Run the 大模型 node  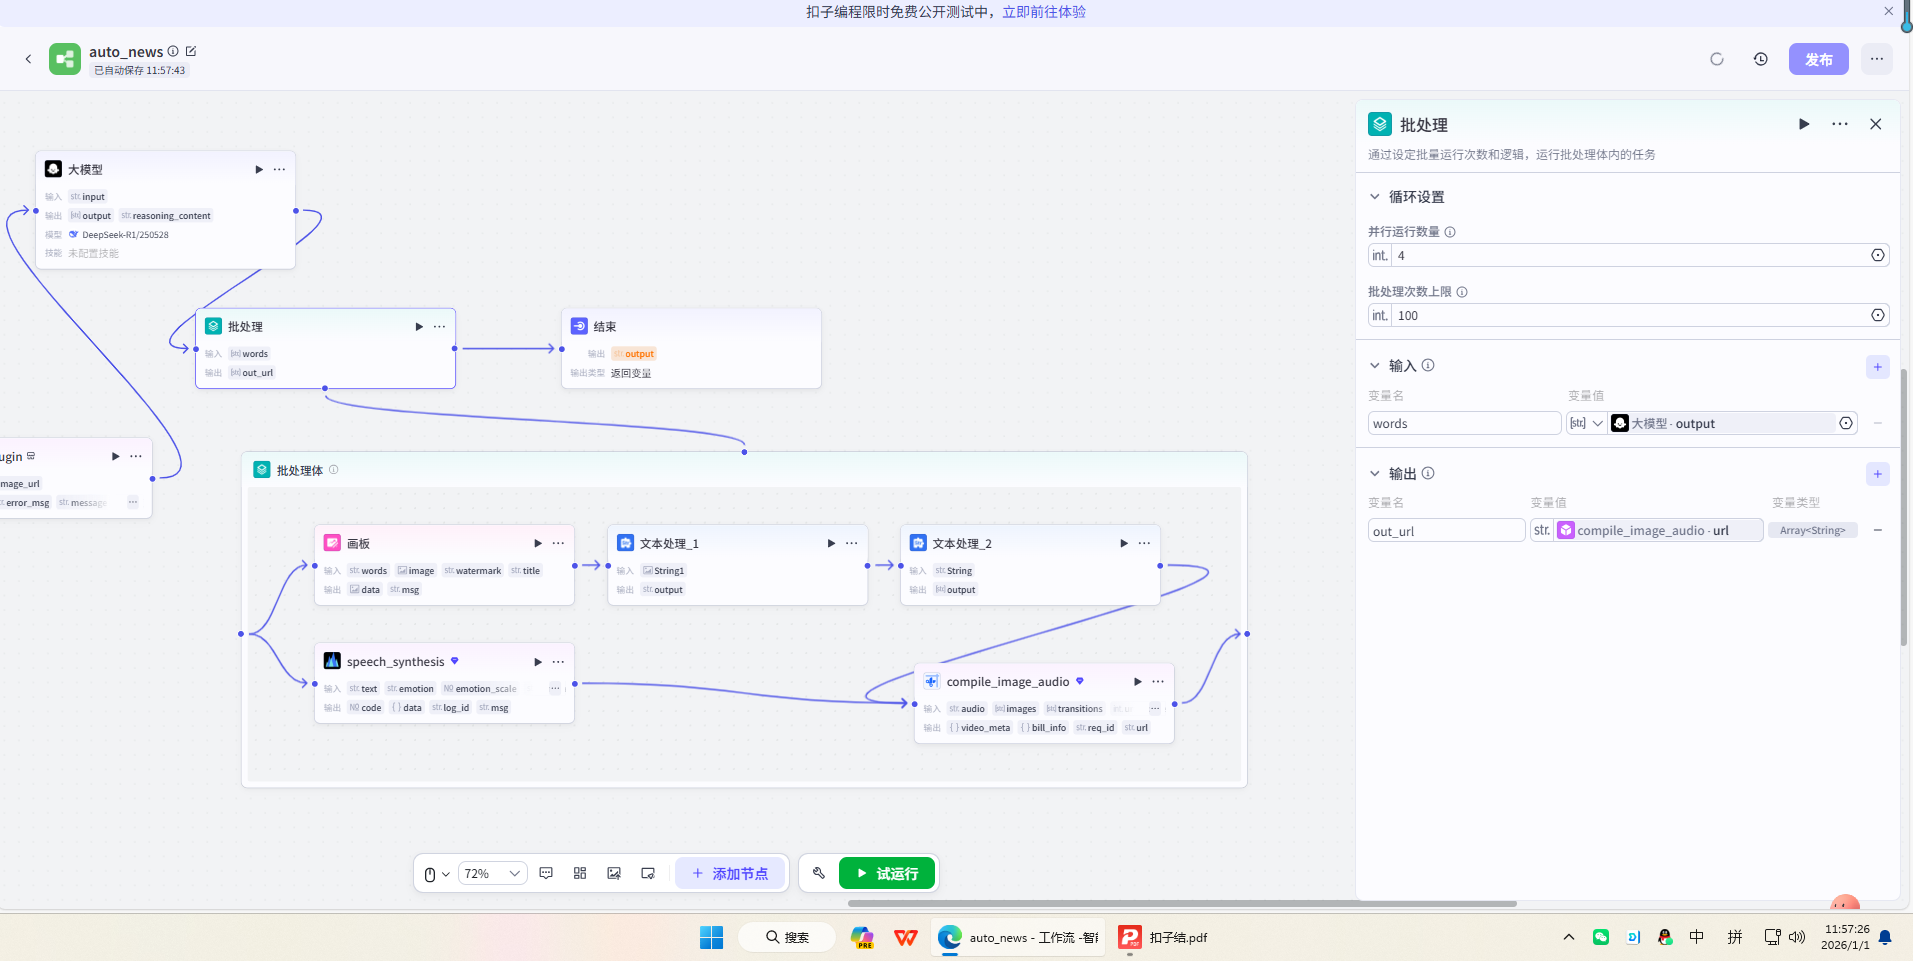pyautogui.click(x=259, y=169)
